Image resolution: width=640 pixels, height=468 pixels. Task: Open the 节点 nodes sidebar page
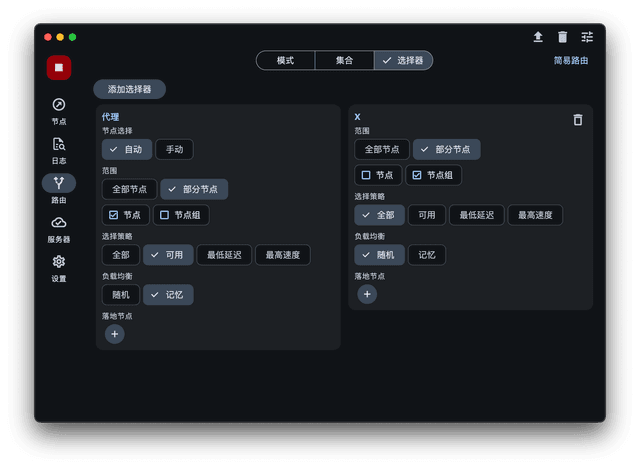[59, 111]
